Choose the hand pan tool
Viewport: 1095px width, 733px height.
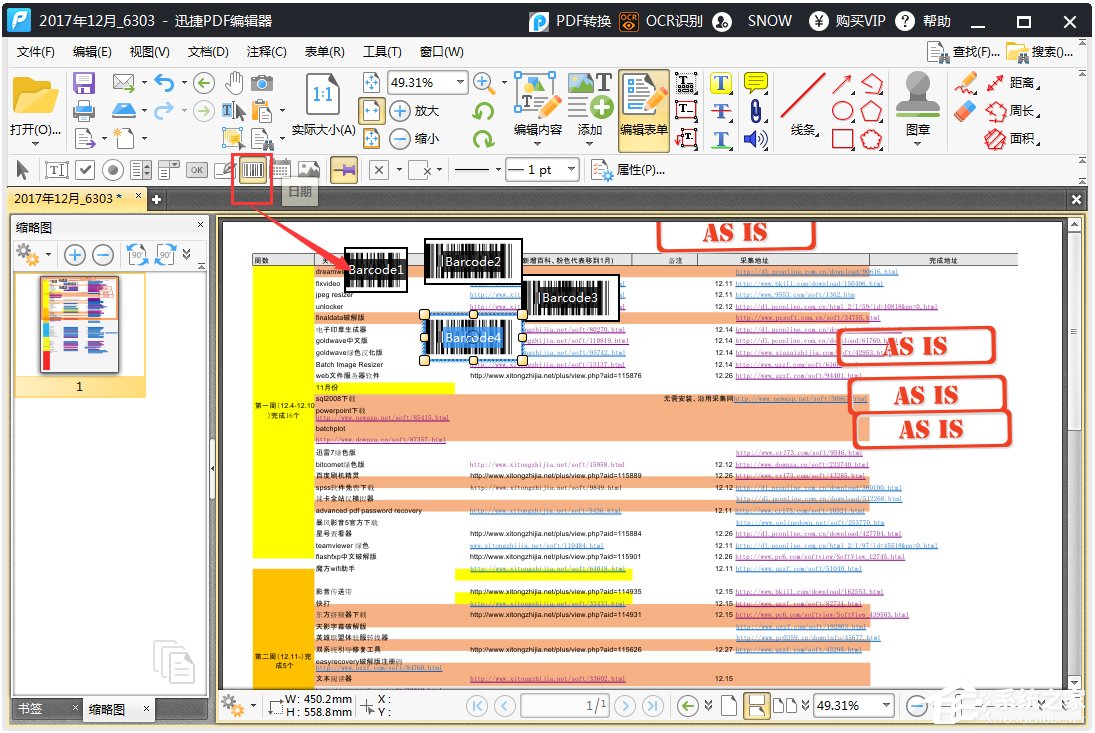pos(233,83)
